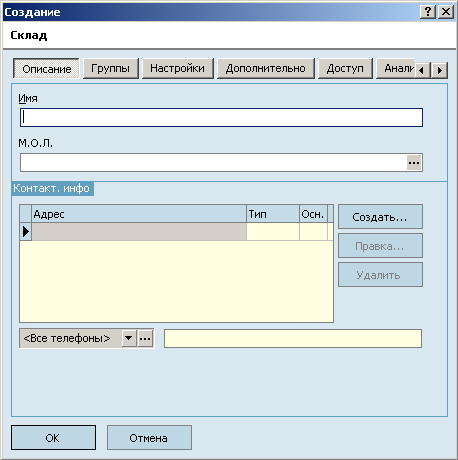Click the ellipsis button beside Все телефоны
The height and width of the screenshot is (460, 458).
click(145, 339)
